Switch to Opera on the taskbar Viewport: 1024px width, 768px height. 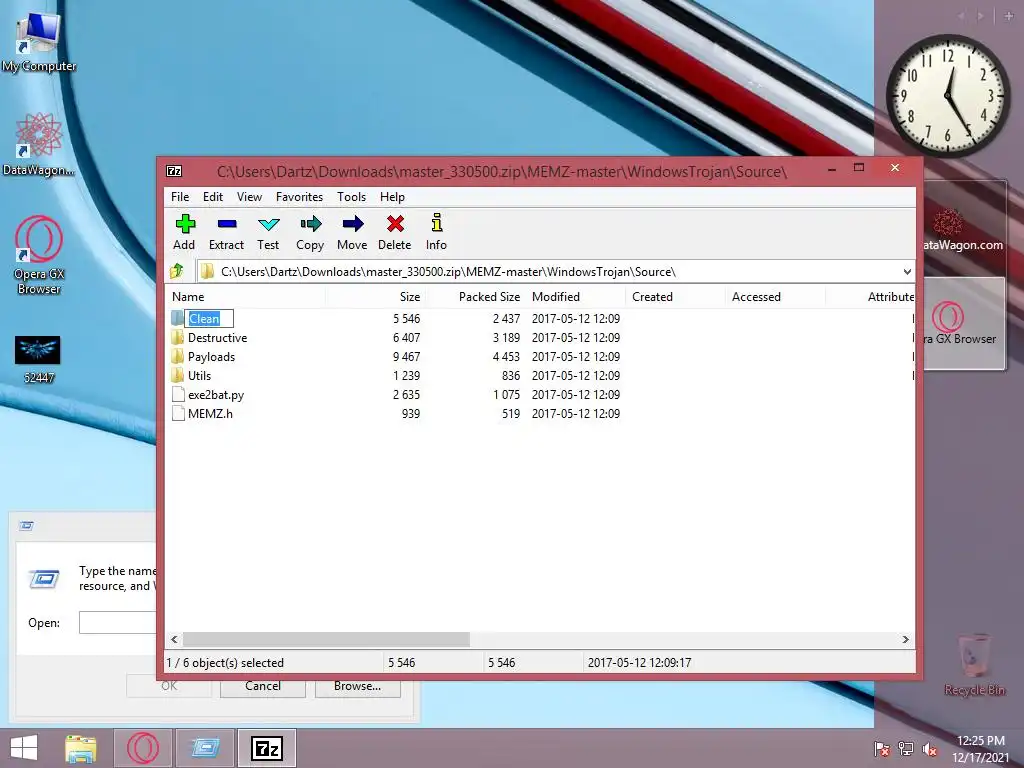pos(143,748)
